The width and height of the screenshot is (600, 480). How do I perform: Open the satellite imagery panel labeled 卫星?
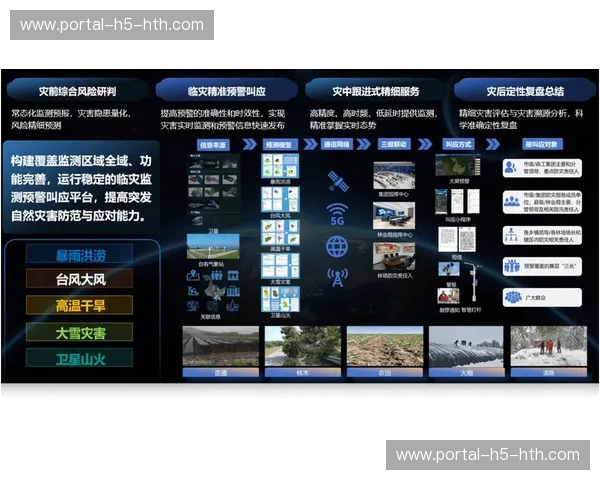click(x=214, y=191)
